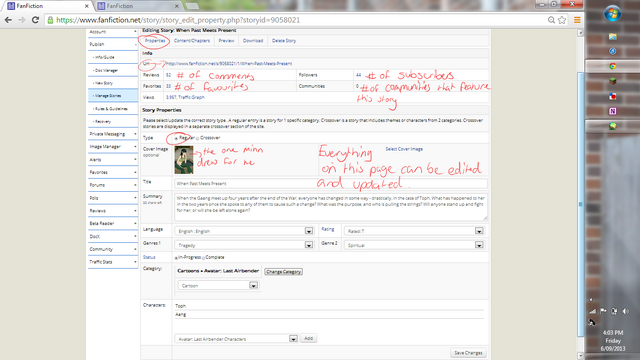Viewport: 640px width, 360px height.
Task: Click the magnifier icon in the address bar
Action: (x=551, y=20)
